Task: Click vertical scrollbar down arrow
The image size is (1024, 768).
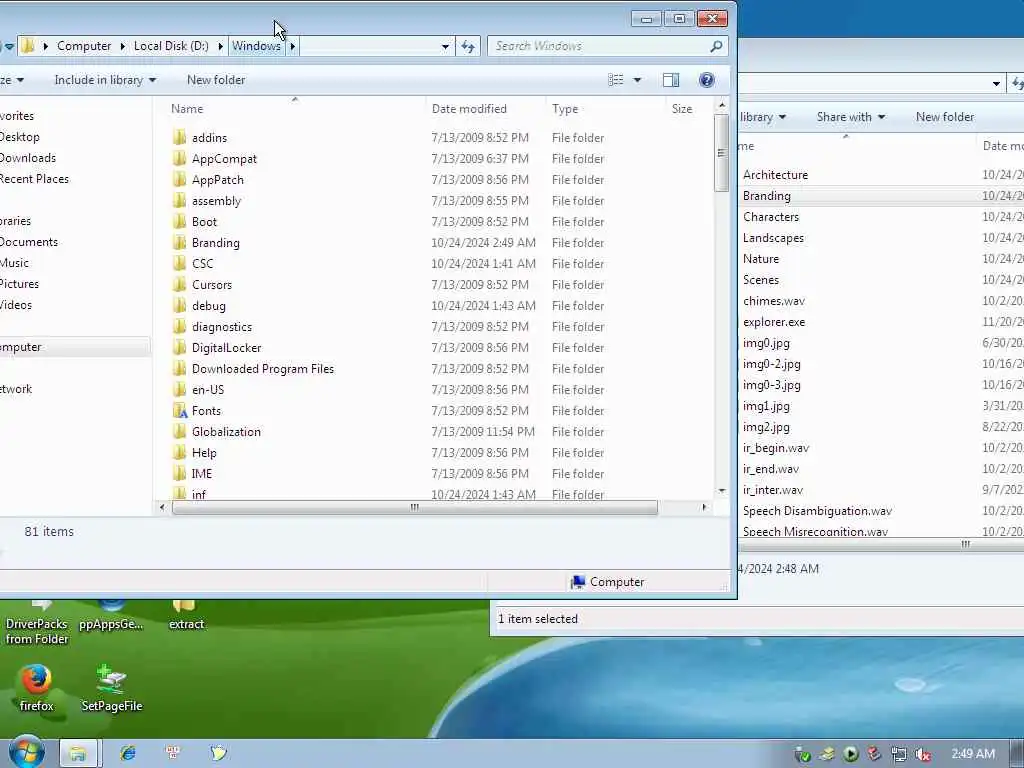Action: (721, 490)
